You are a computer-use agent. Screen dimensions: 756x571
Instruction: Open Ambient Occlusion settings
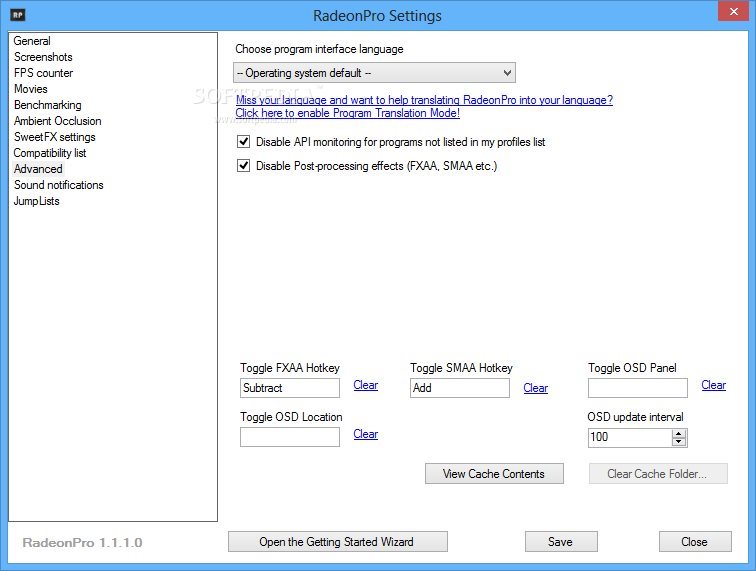[57, 121]
